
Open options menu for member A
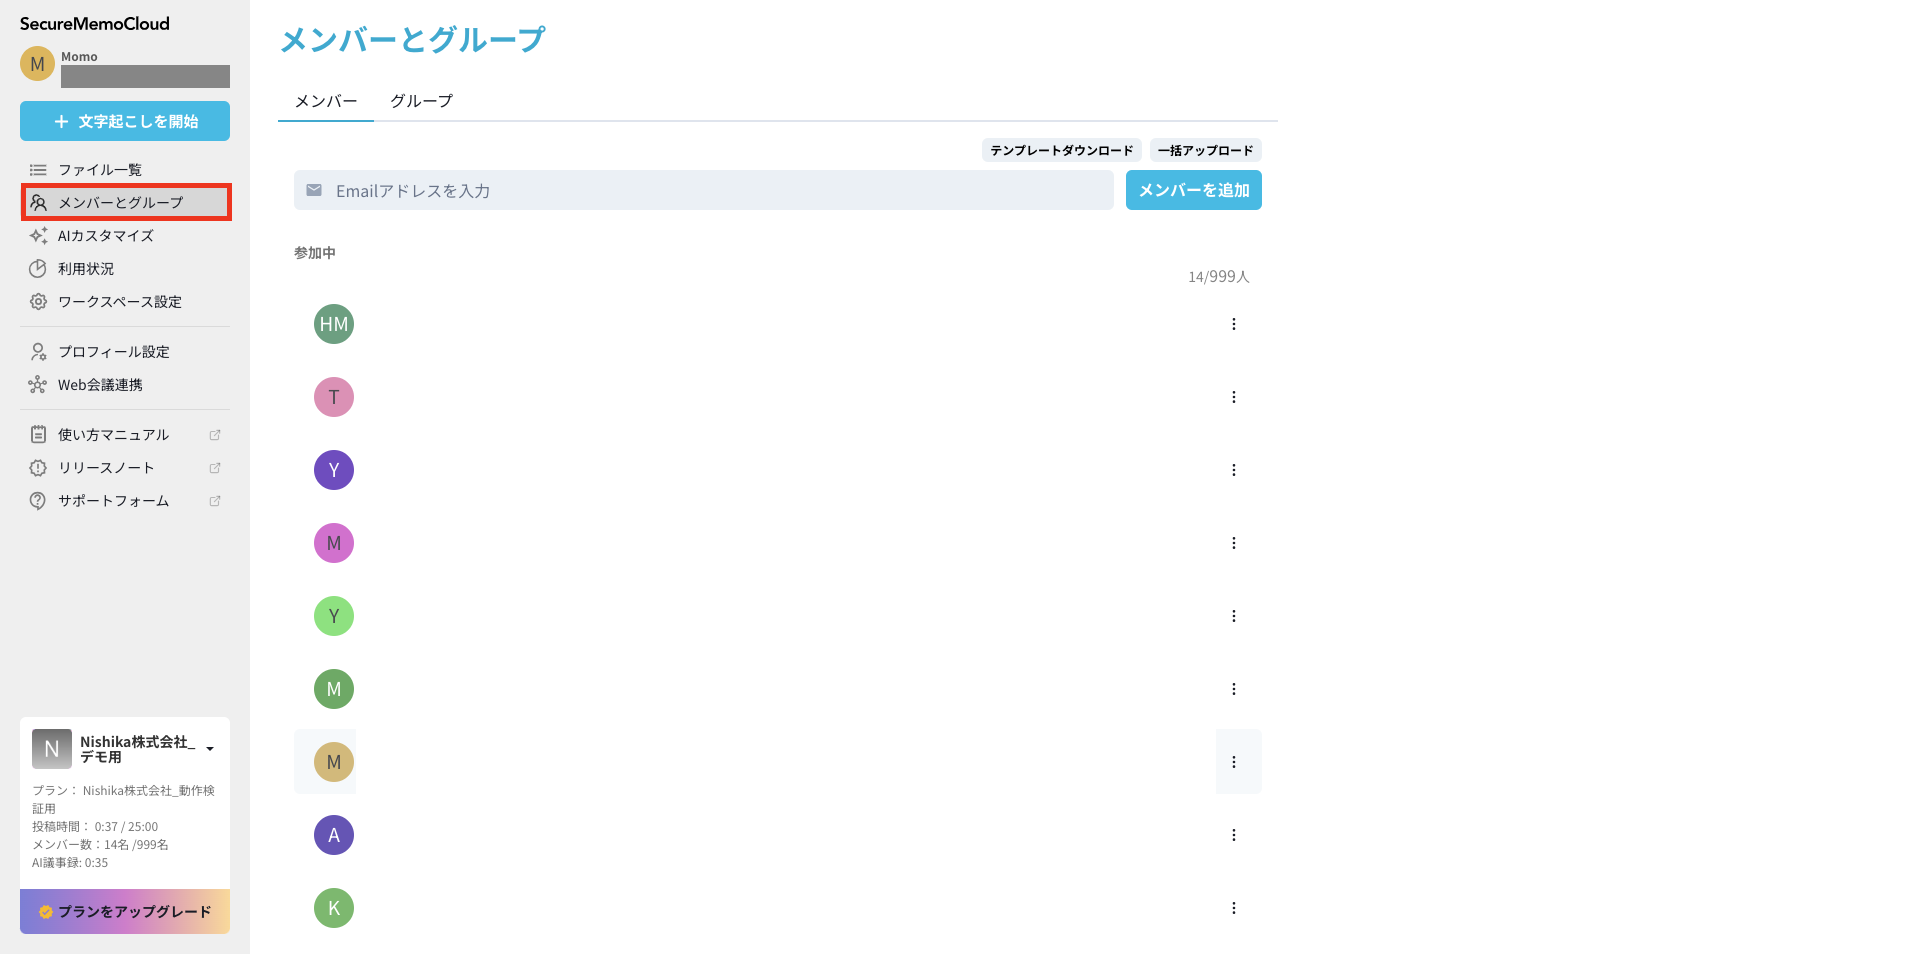coord(1233,835)
